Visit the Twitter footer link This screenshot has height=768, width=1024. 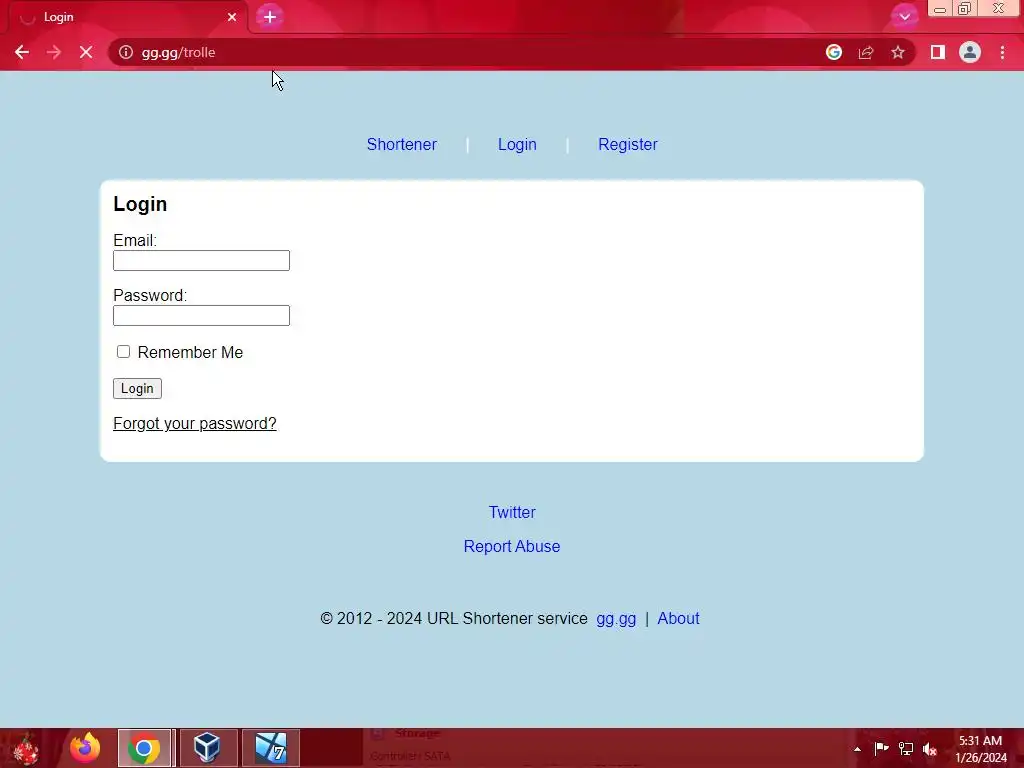pos(512,512)
